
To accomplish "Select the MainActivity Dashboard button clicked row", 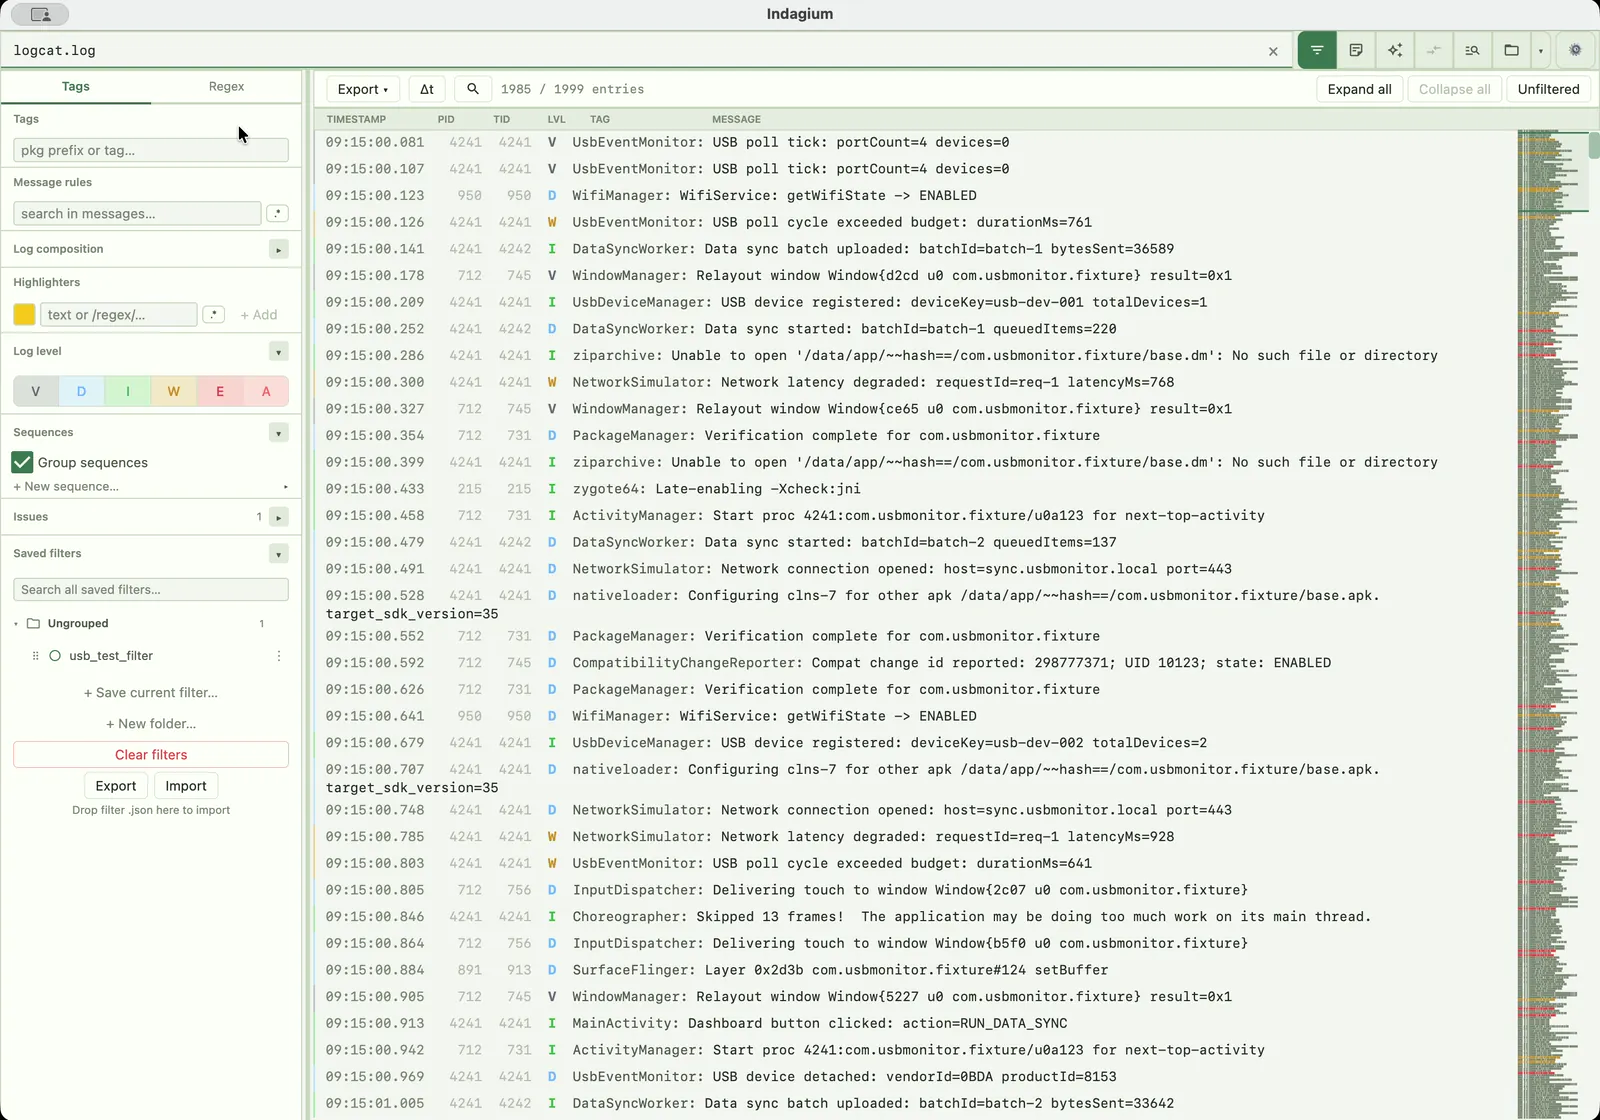I will (916, 1023).
